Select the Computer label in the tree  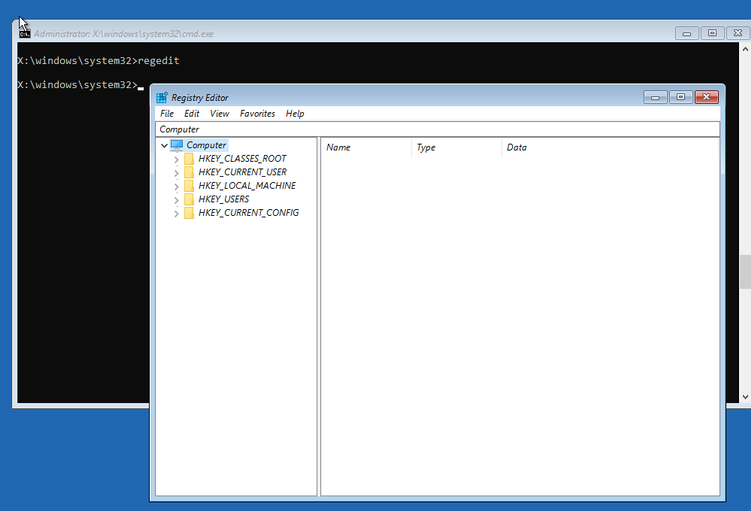[206, 145]
